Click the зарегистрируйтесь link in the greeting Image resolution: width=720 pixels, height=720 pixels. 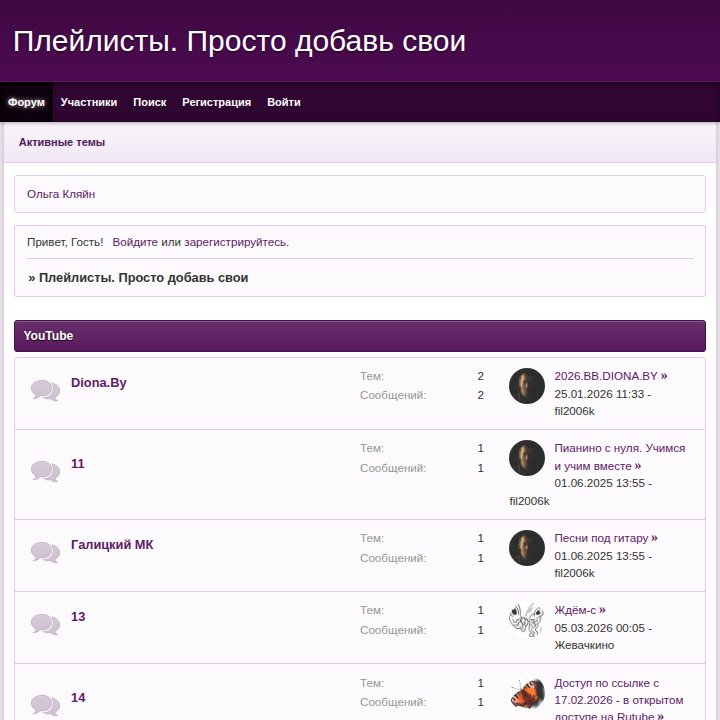[236, 242]
